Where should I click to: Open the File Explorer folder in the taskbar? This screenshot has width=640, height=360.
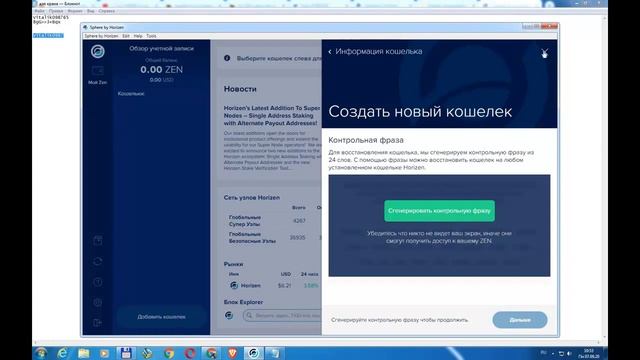point(84,353)
